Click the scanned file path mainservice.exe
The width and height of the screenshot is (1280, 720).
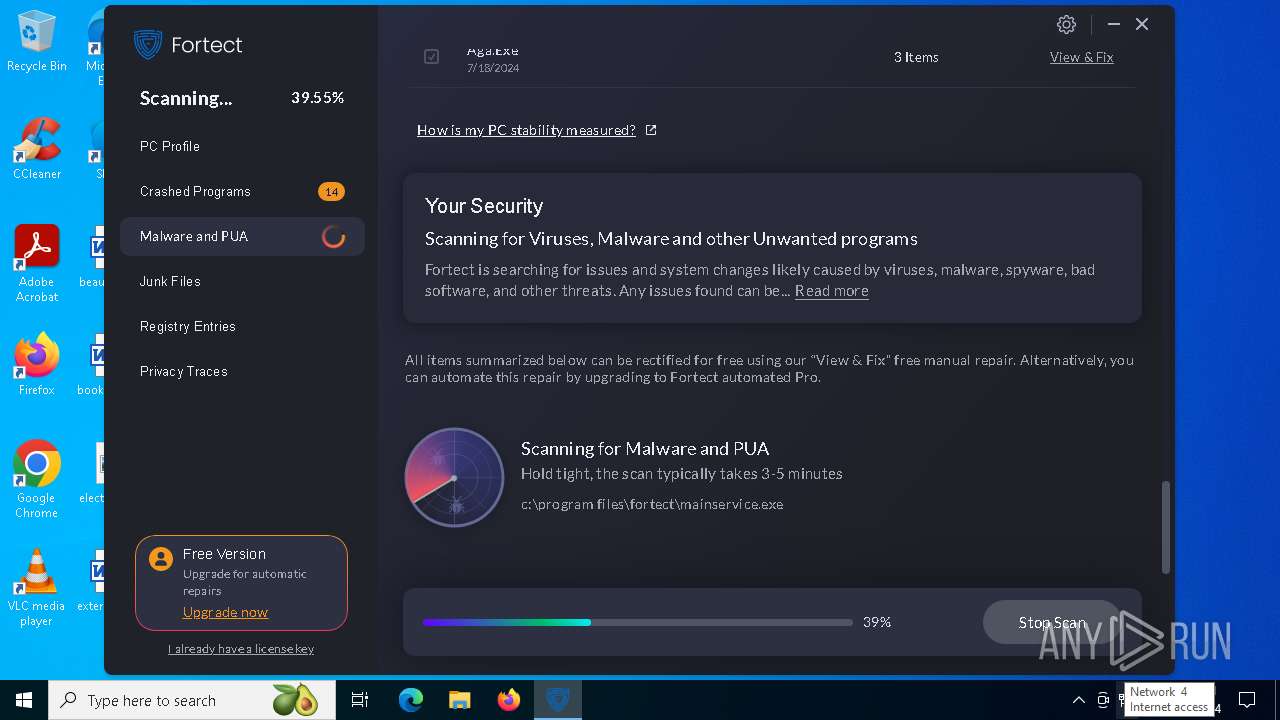pos(652,504)
